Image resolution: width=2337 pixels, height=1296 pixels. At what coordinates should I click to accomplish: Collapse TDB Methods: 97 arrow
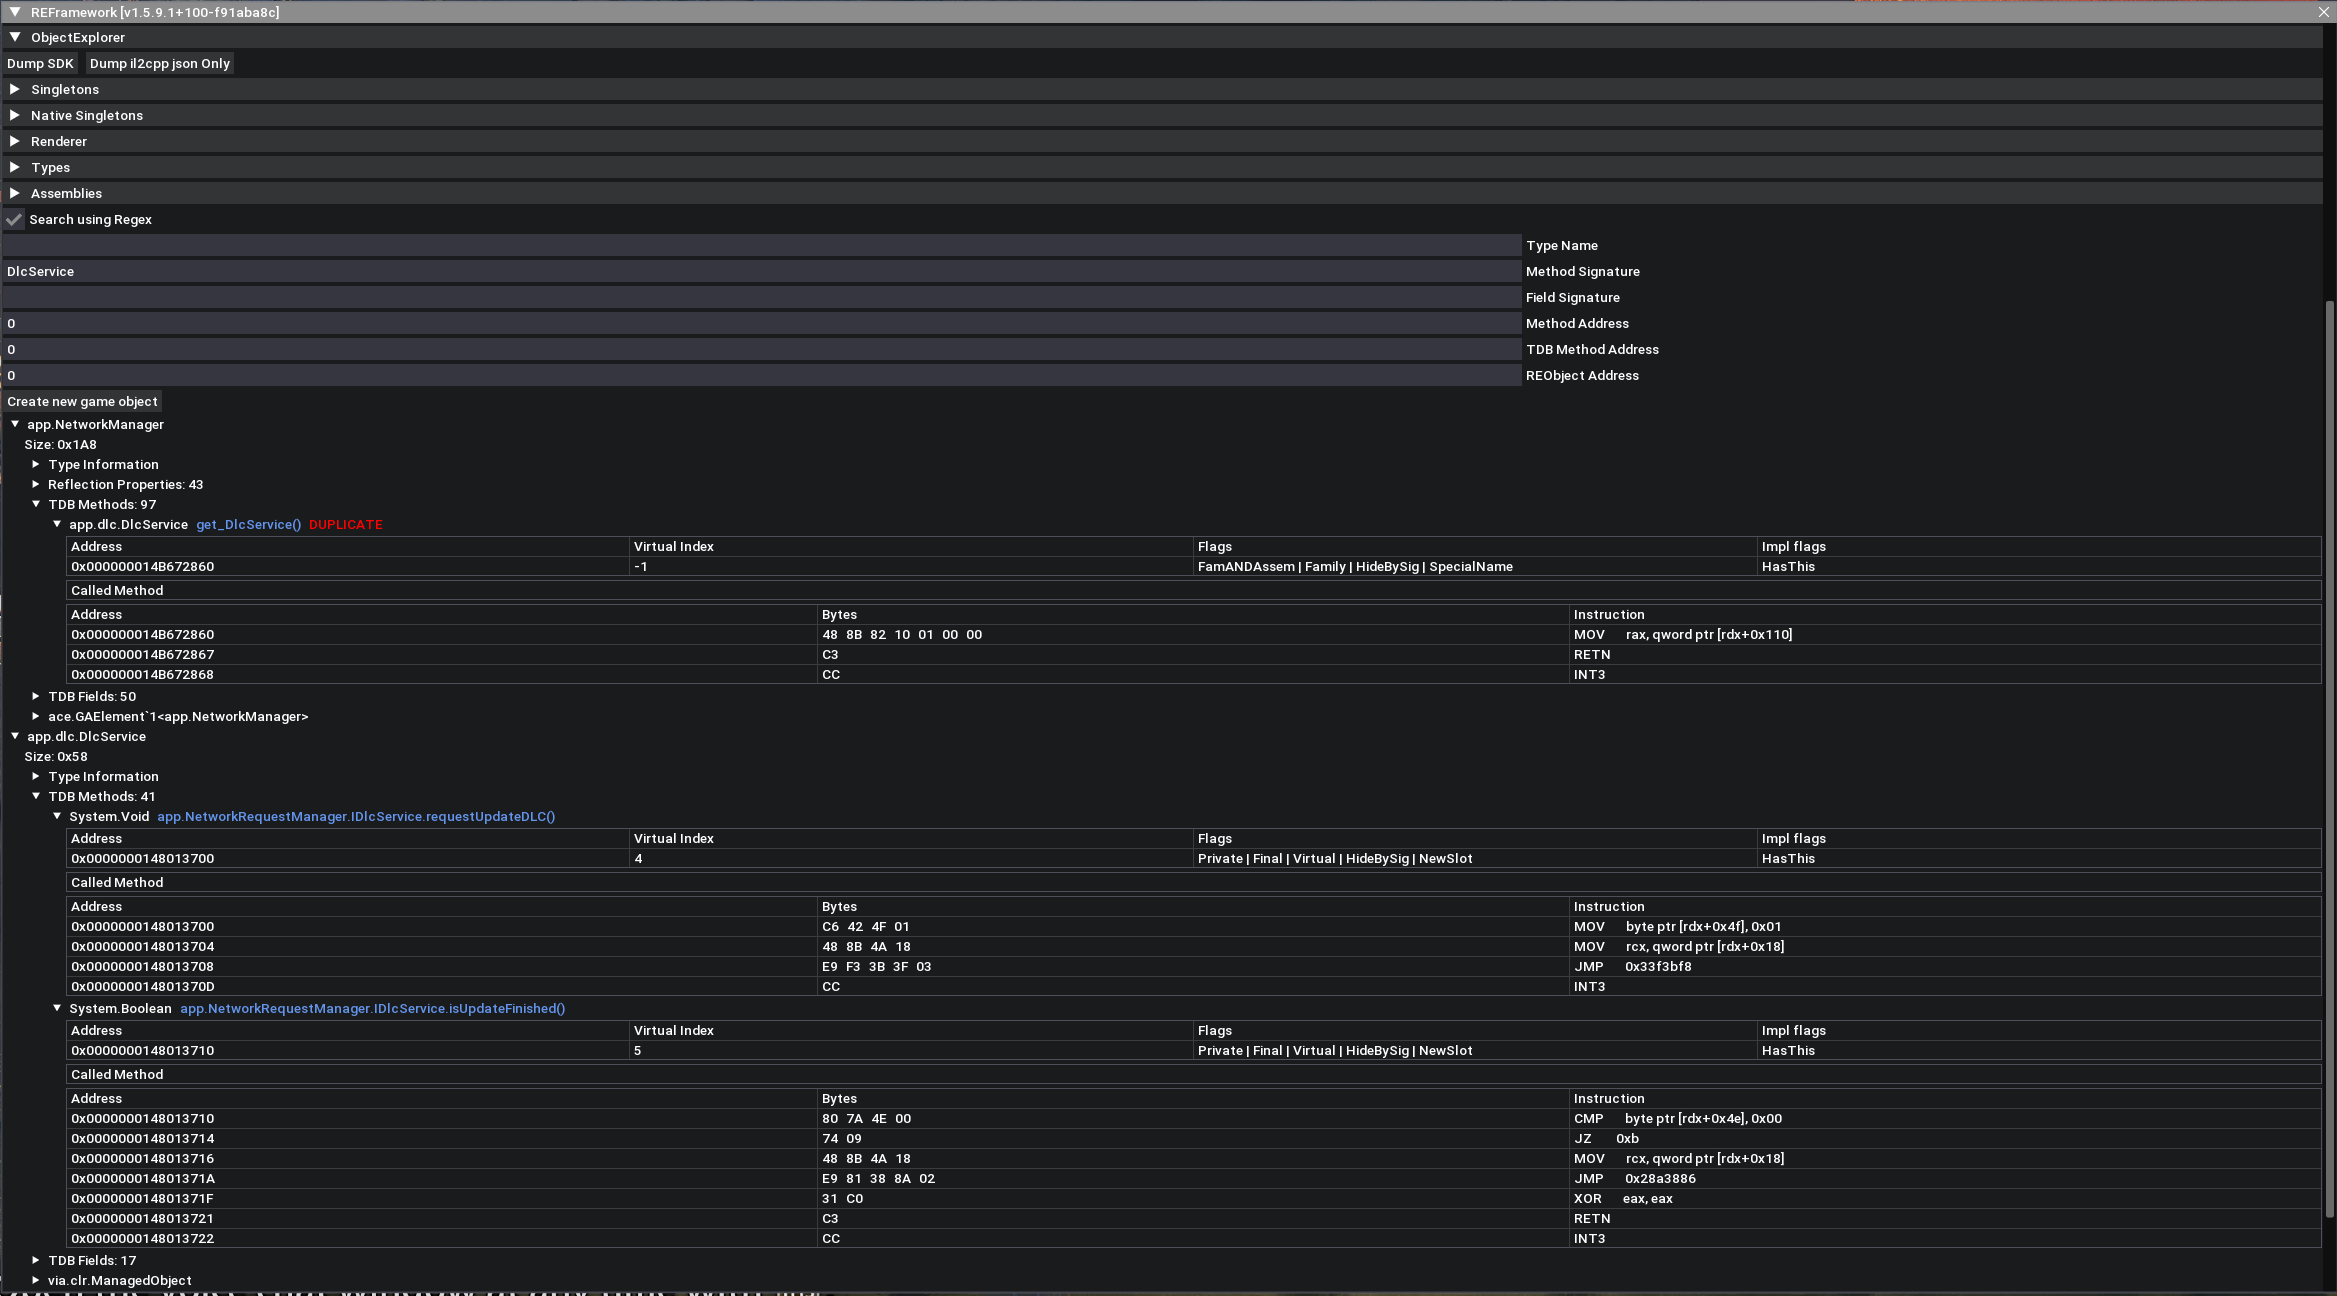pyautogui.click(x=36, y=504)
